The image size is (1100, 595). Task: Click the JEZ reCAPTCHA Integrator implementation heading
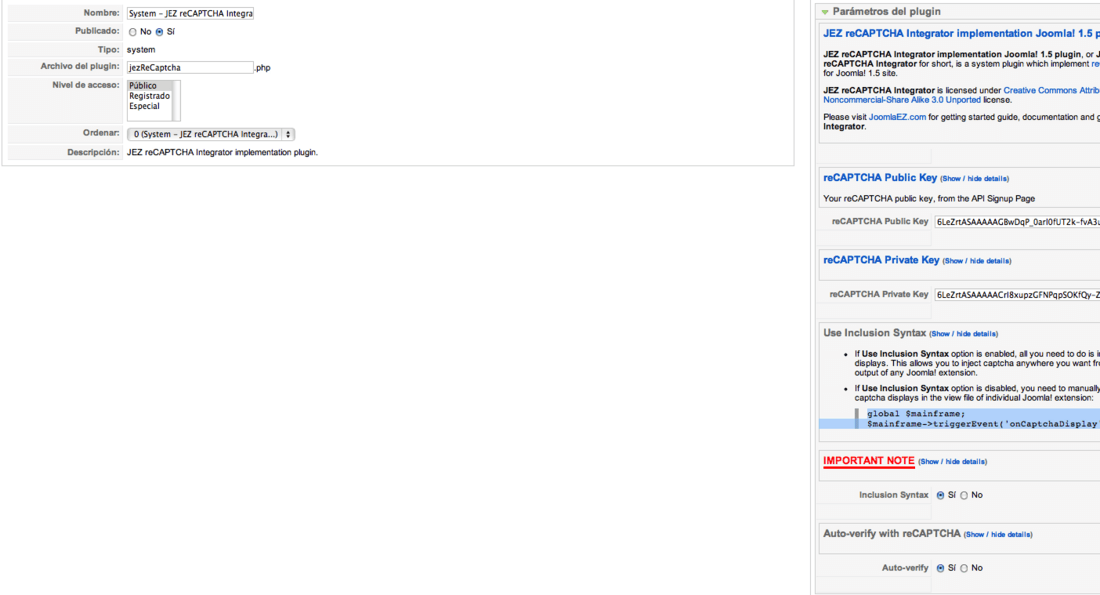[x=961, y=34]
